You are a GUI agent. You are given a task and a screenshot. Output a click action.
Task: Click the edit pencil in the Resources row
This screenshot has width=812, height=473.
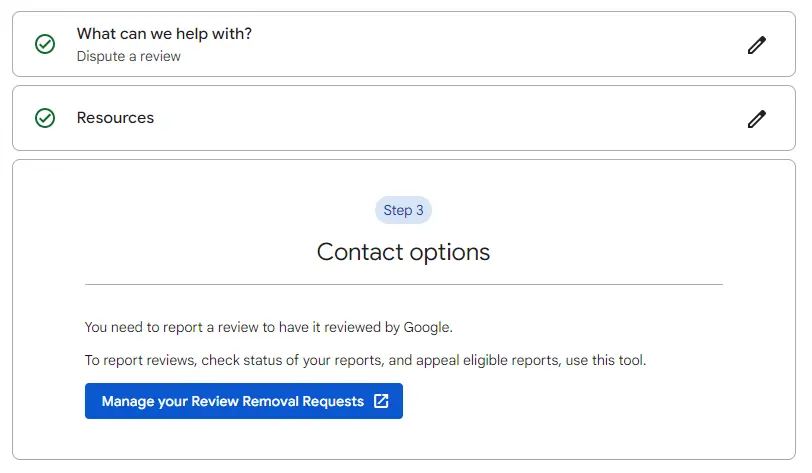point(757,119)
